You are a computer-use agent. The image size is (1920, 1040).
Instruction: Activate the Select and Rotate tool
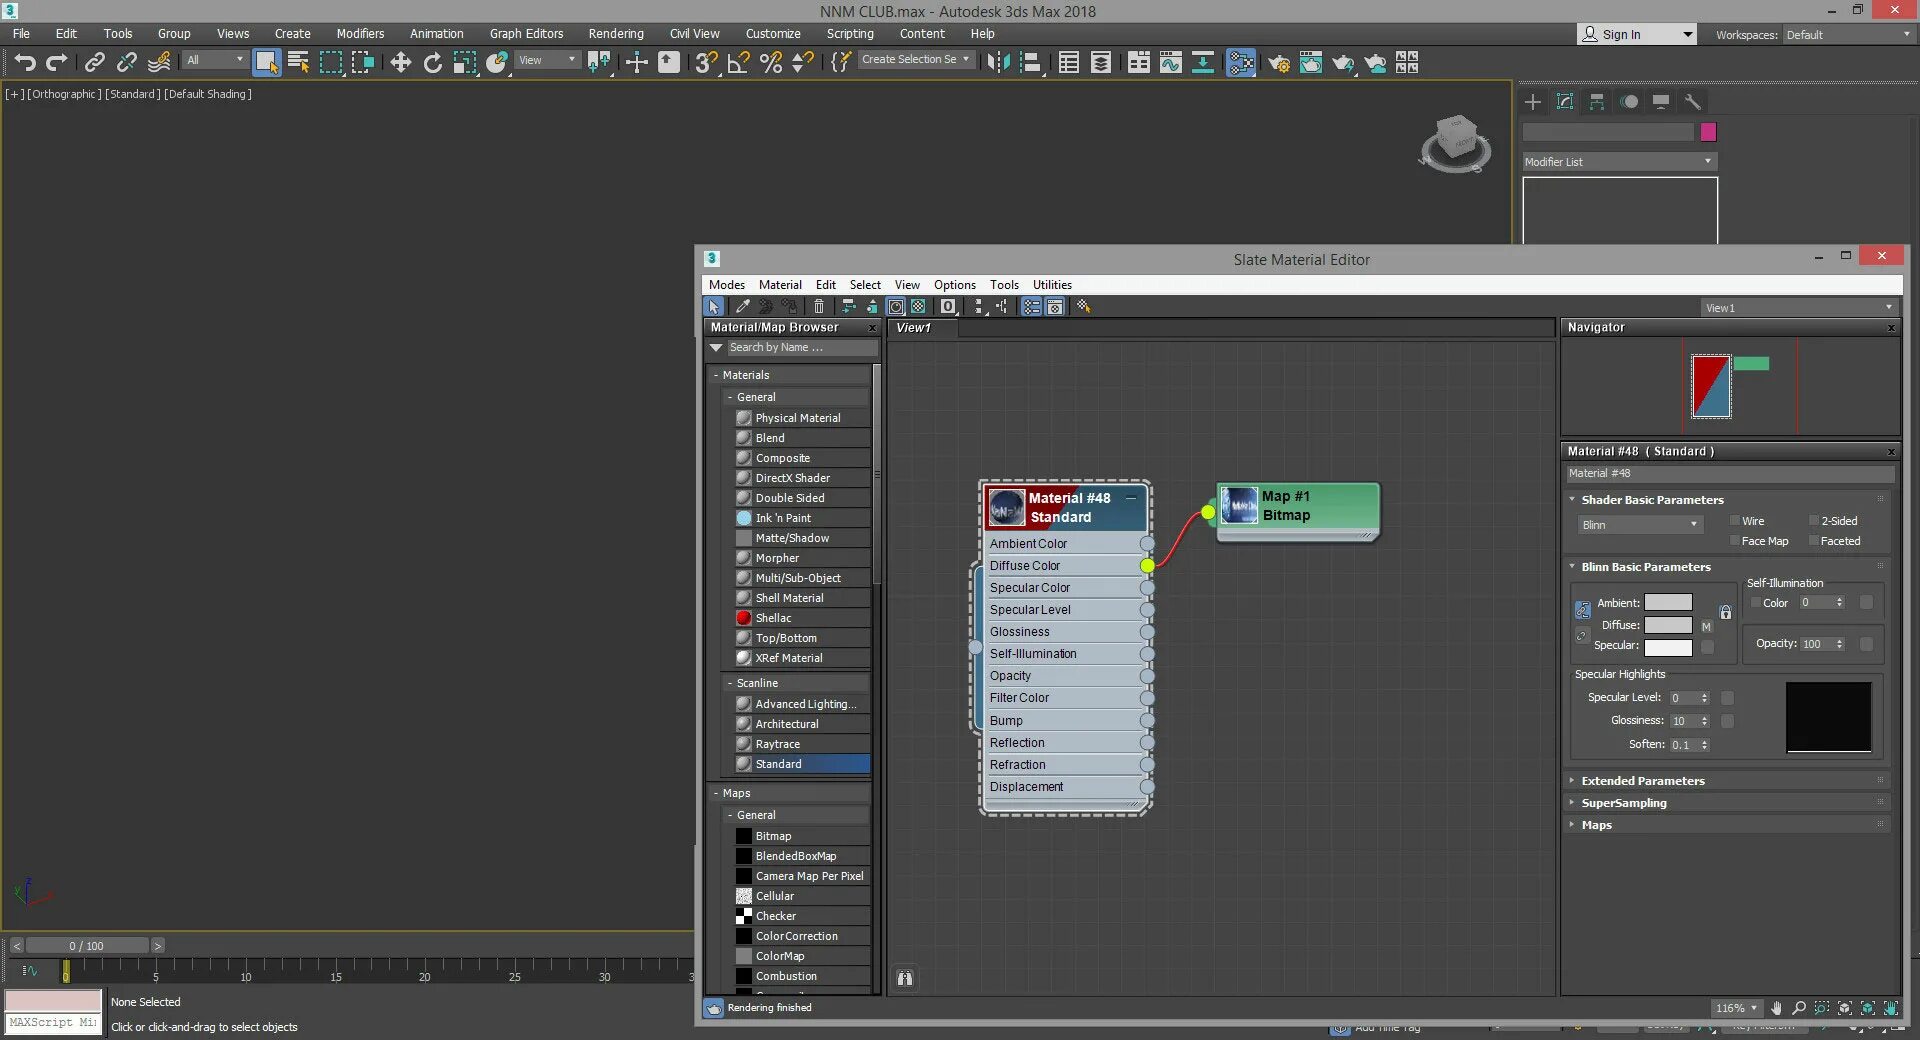click(x=432, y=62)
